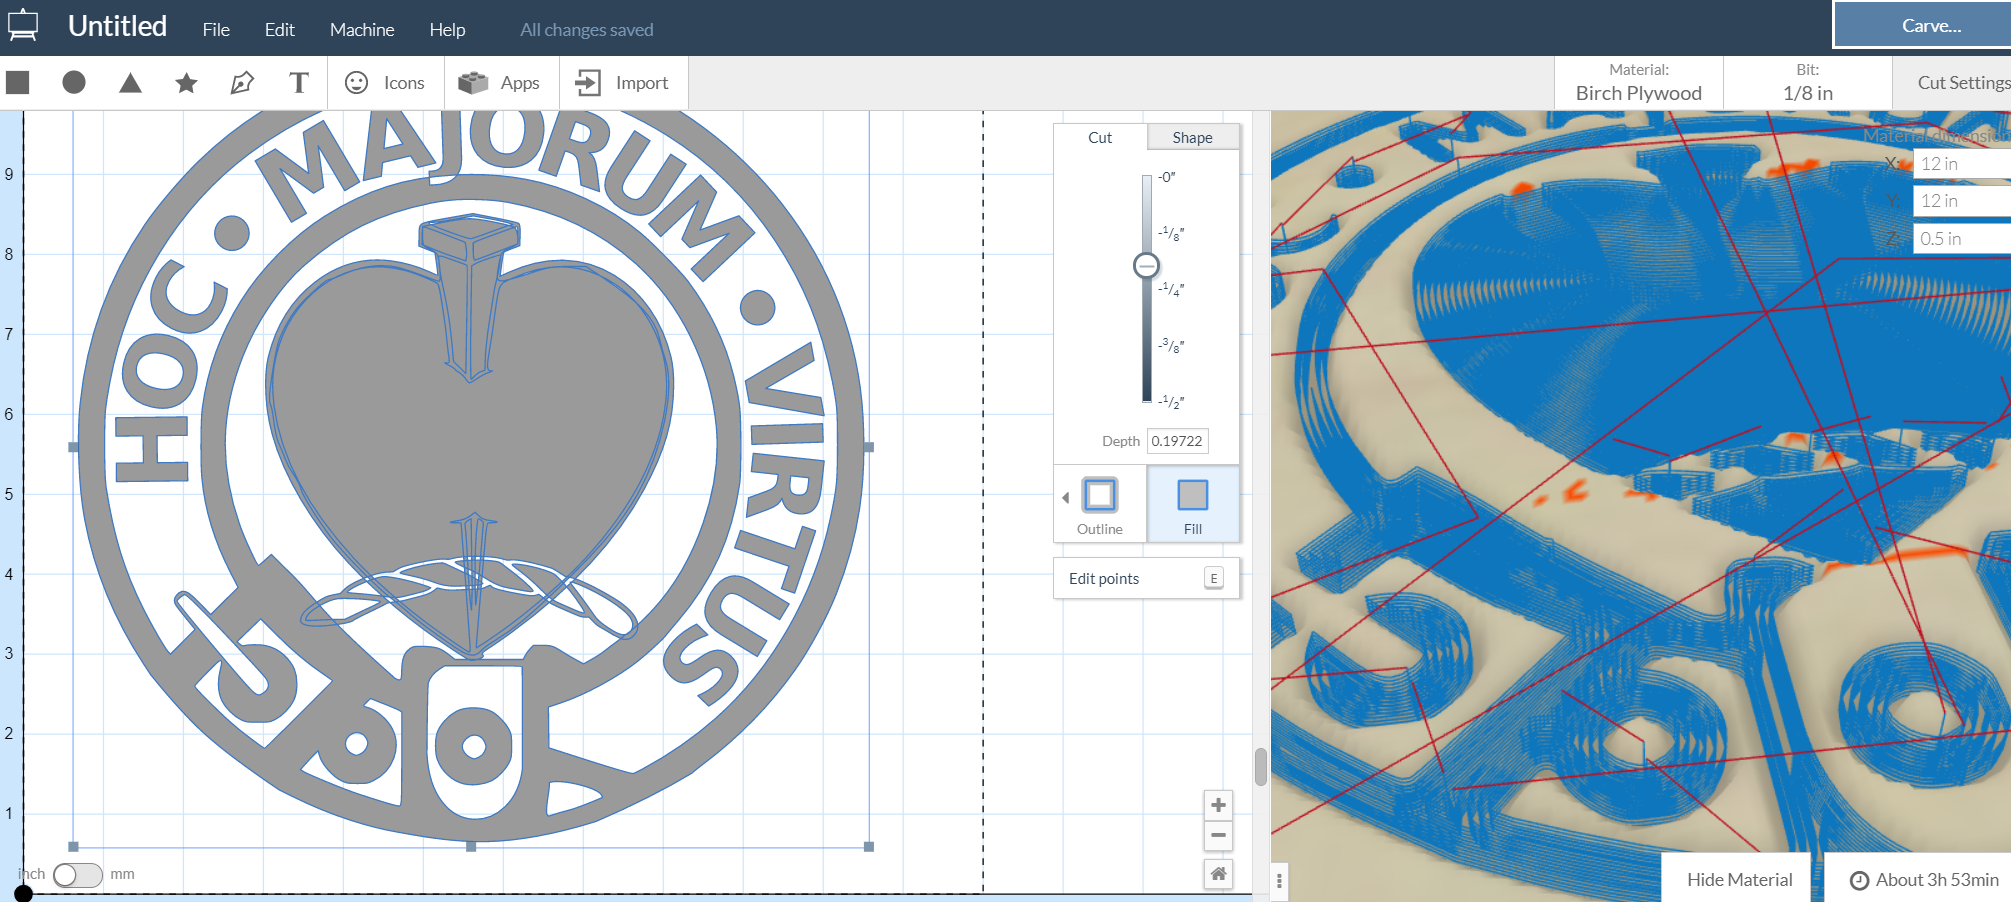2011x902 pixels.
Task: Click the cut depth slider handle
Action: pos(1146,265)
